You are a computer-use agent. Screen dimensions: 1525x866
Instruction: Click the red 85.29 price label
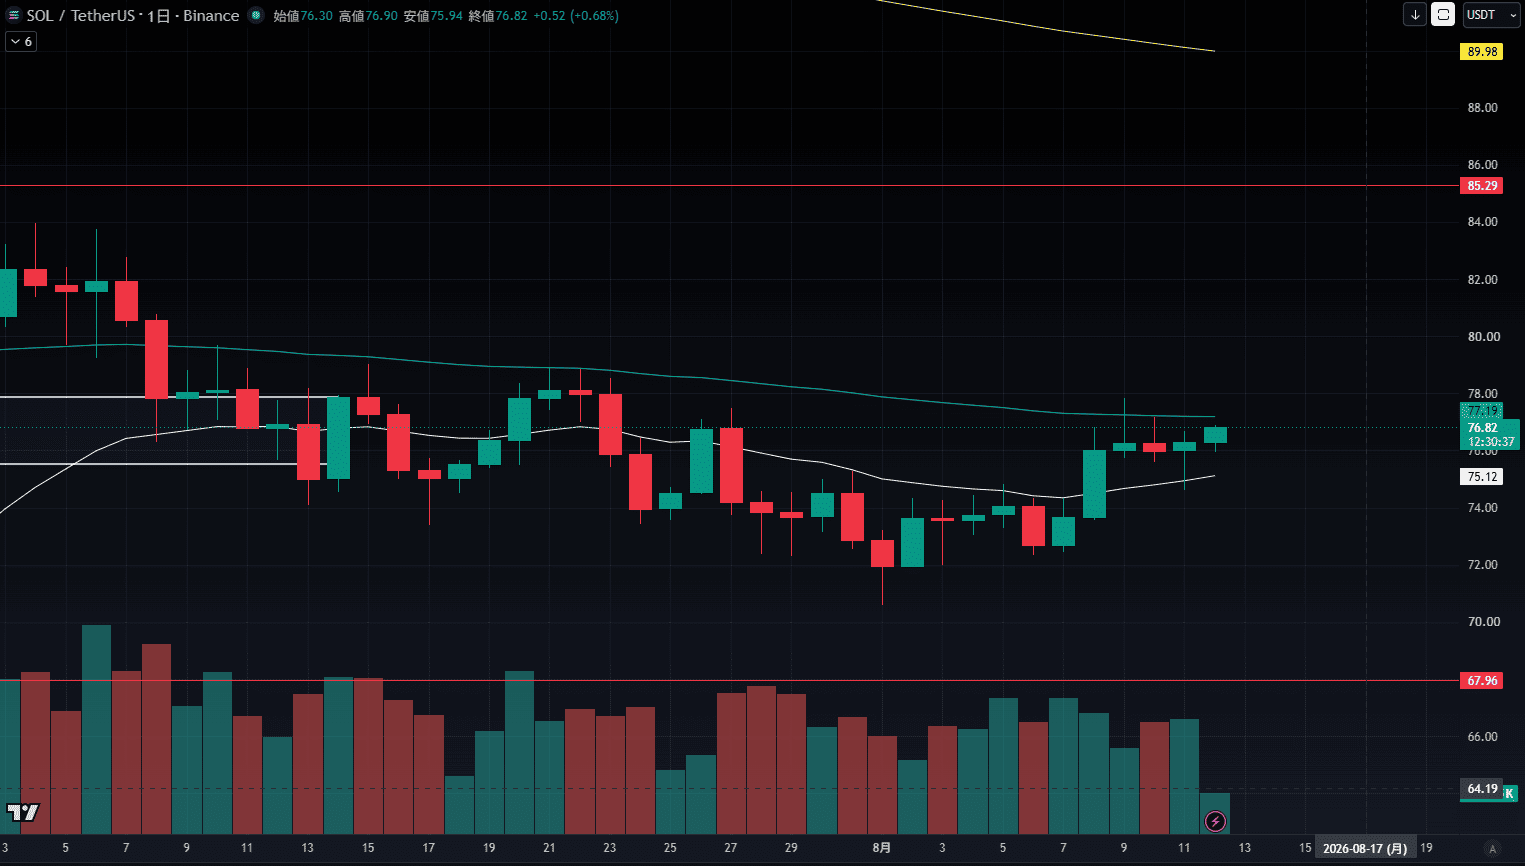click(1481, 186)
